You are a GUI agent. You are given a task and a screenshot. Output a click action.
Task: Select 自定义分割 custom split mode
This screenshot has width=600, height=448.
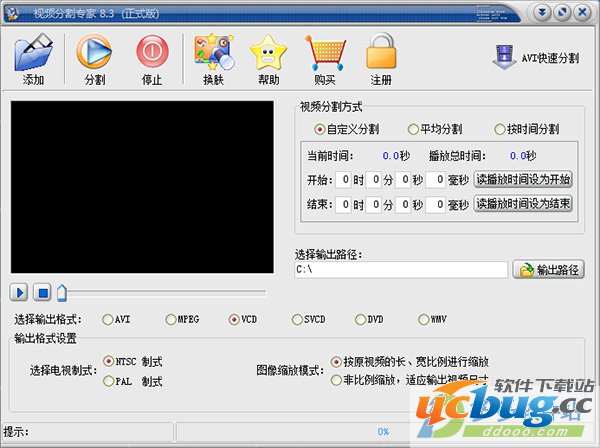346,129
